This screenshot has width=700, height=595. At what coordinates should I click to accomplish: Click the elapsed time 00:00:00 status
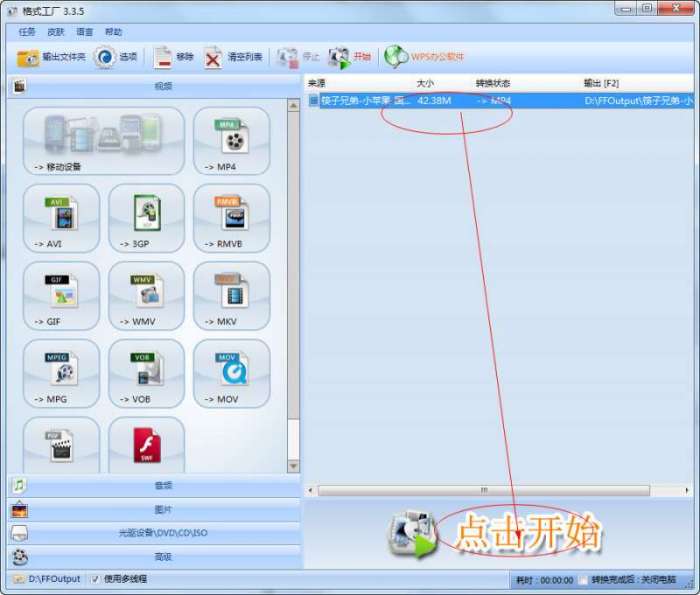point(545,580)
